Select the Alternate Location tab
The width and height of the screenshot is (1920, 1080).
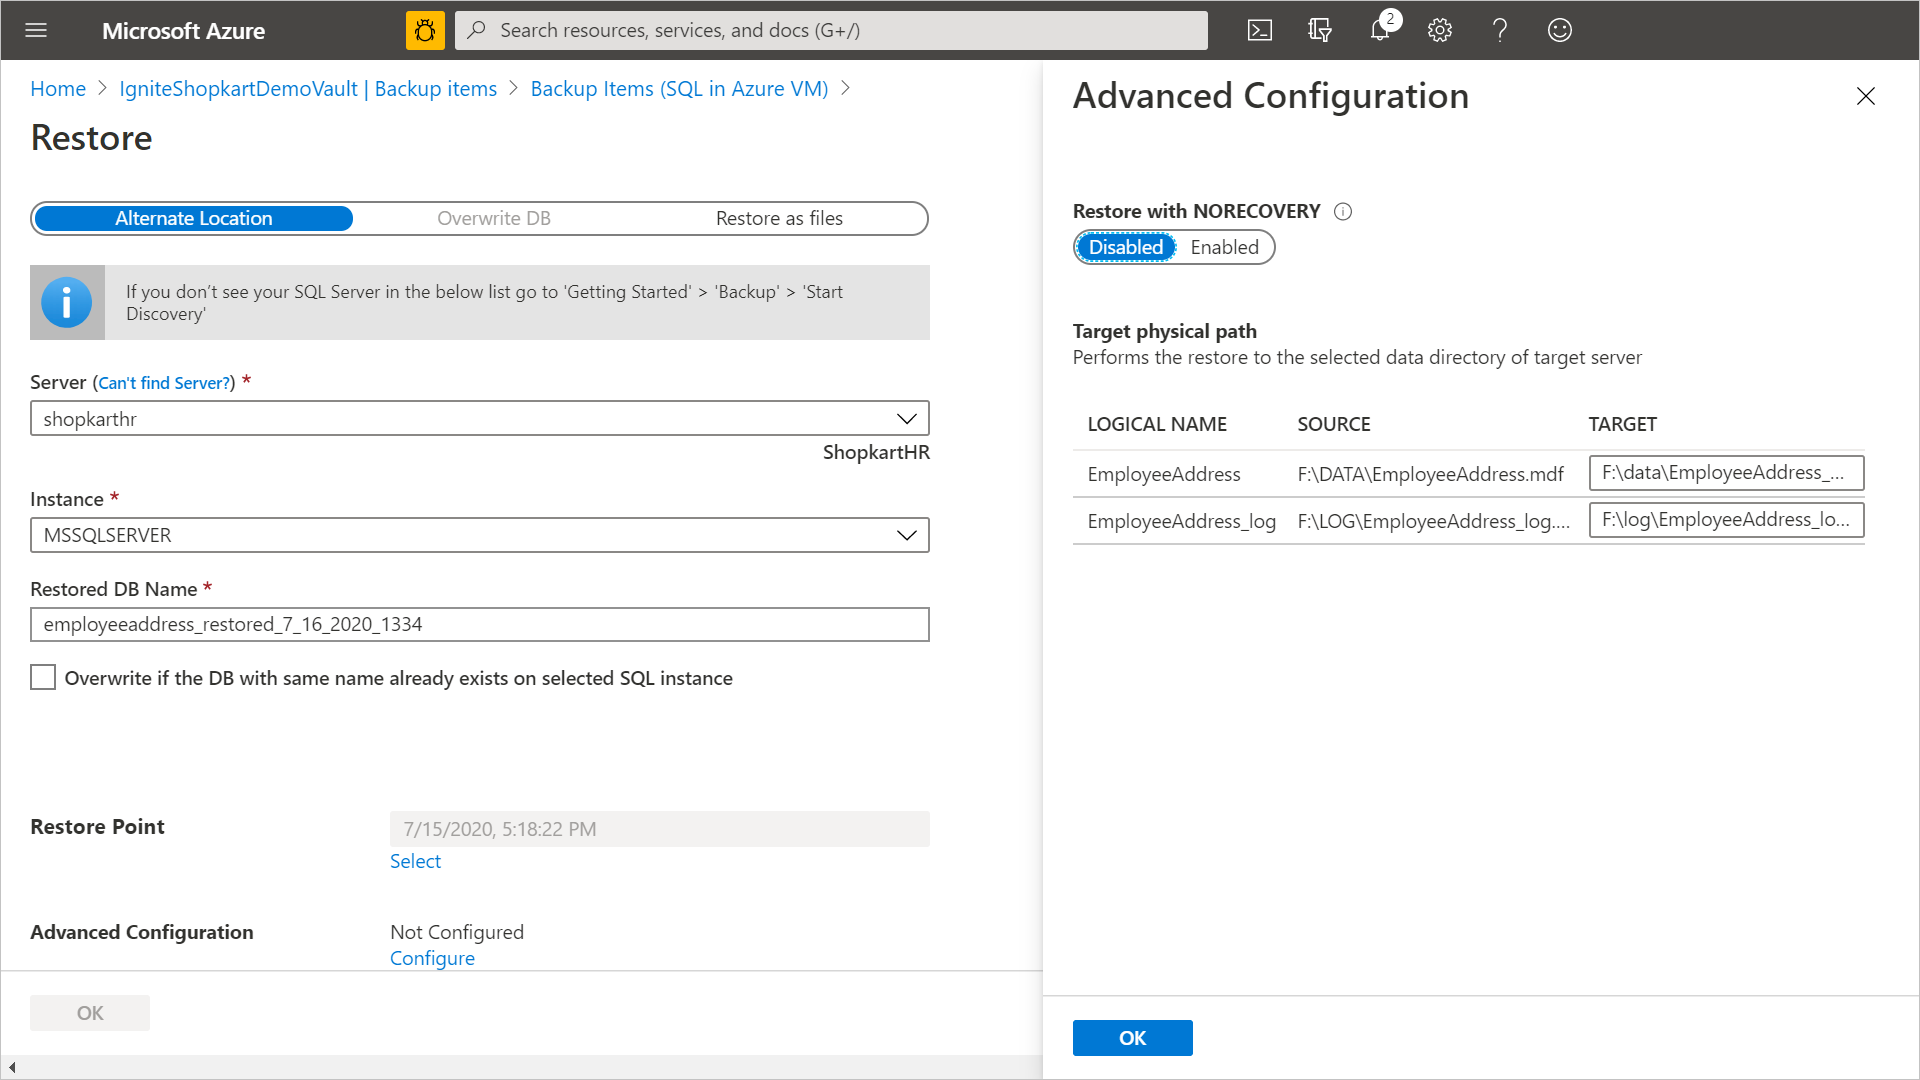[x=194, y=218]
